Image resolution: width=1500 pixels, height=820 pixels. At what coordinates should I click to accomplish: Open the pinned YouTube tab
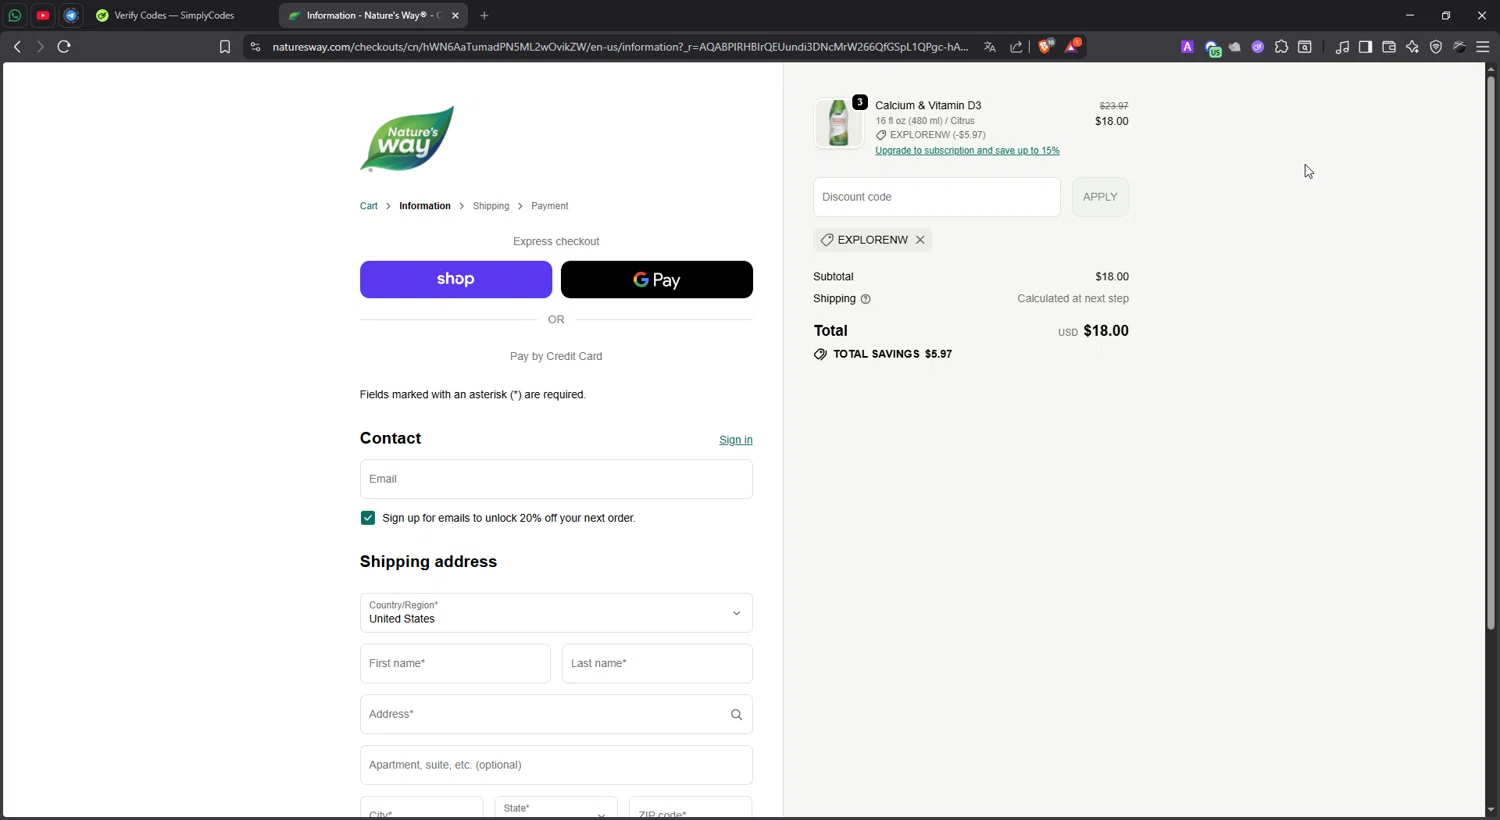pos(43,15)
